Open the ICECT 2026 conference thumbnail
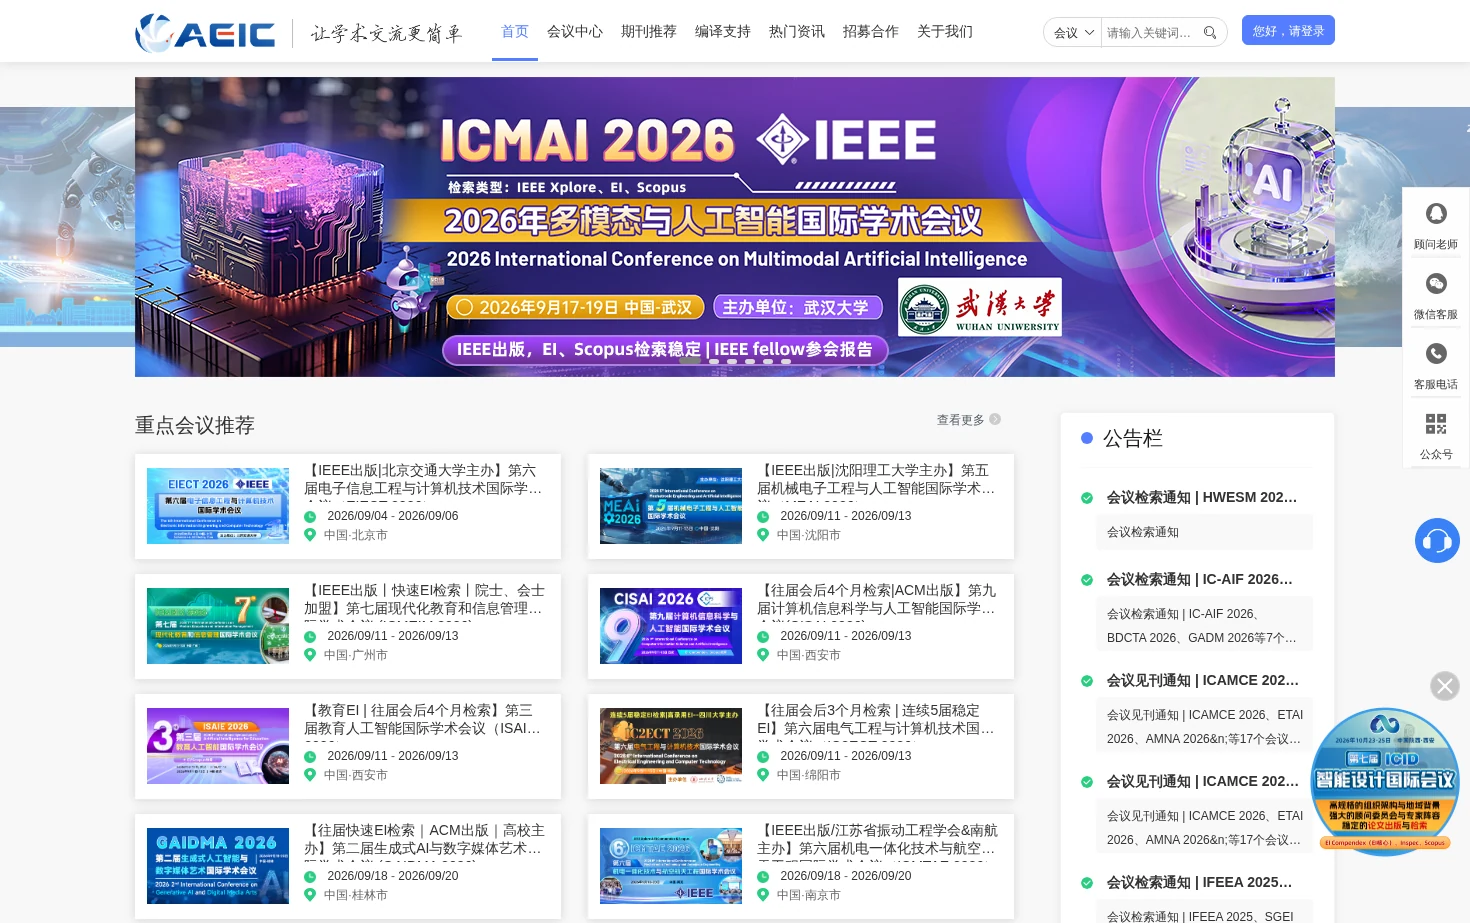This screenshot has height=923, width=1470. tap(671, 746)
